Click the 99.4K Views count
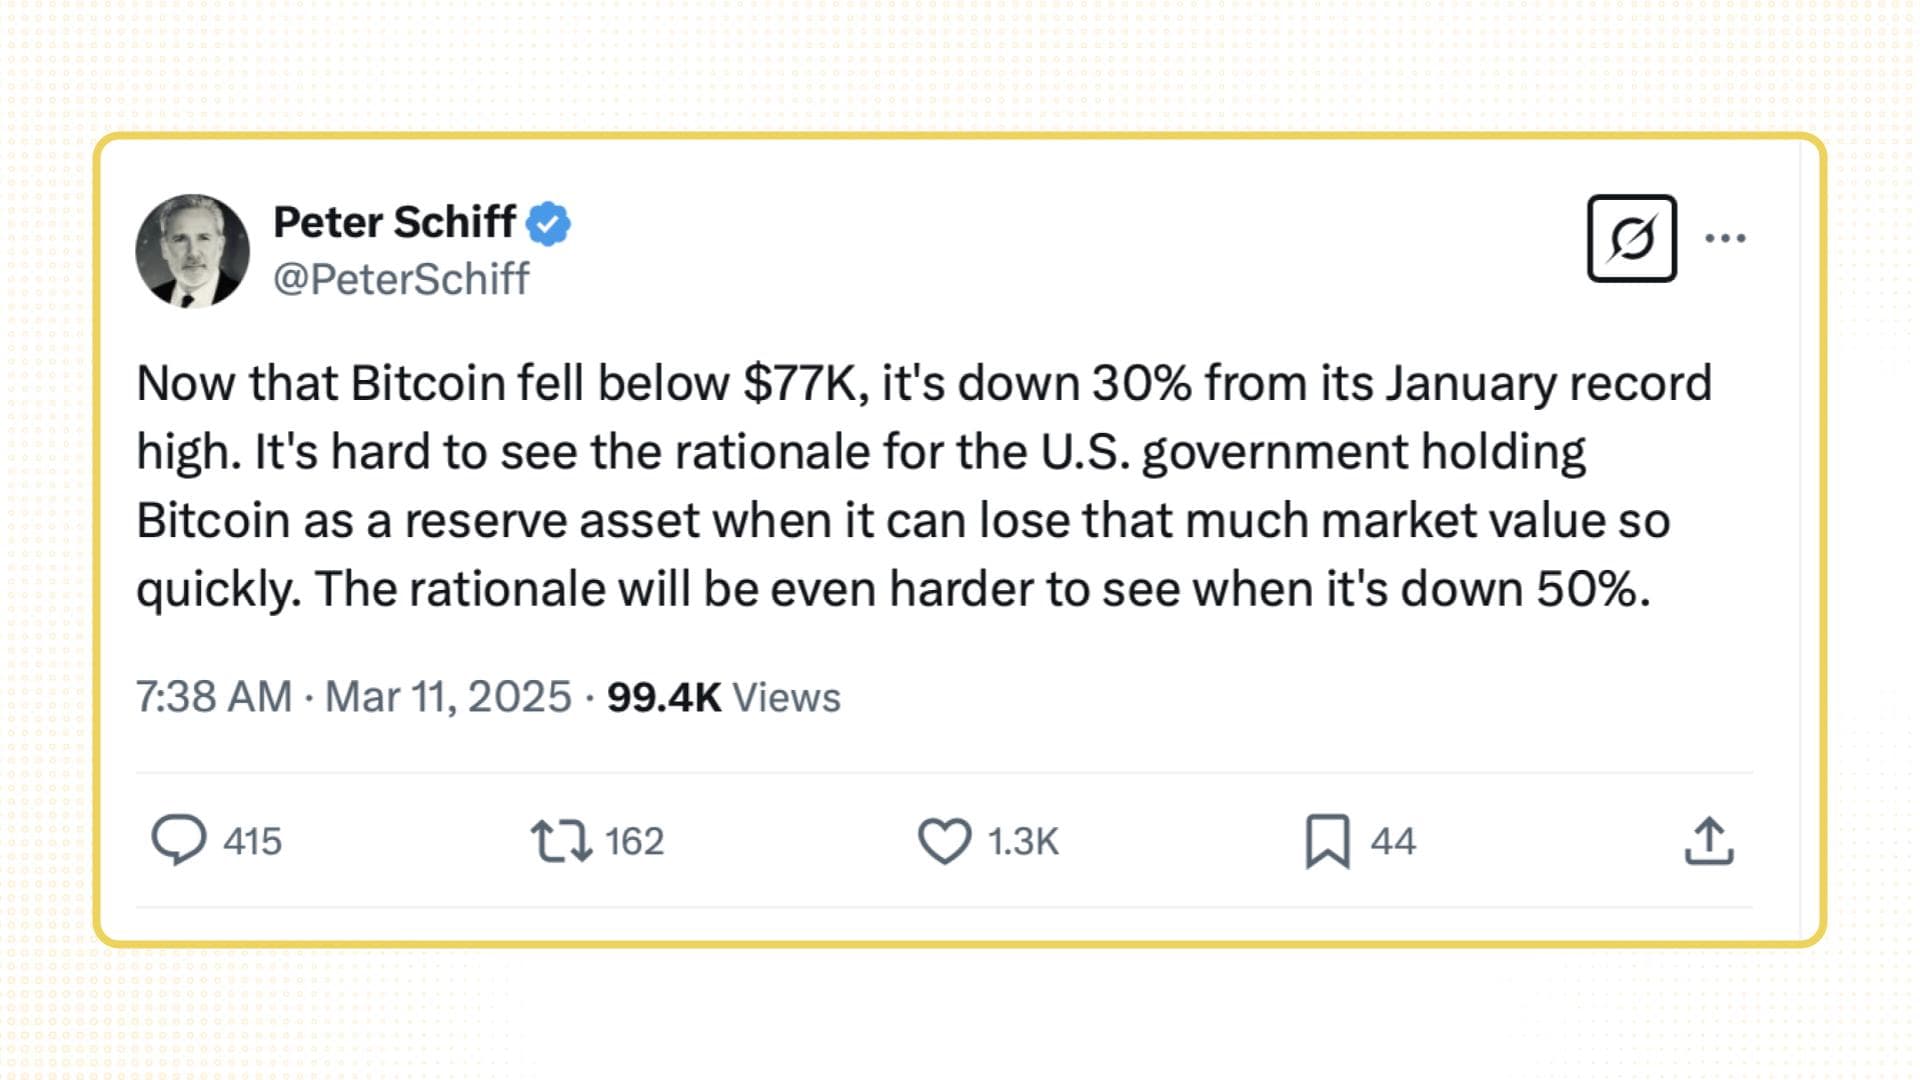Screen dimensions: 1920x1080 [x=723, y=697]
